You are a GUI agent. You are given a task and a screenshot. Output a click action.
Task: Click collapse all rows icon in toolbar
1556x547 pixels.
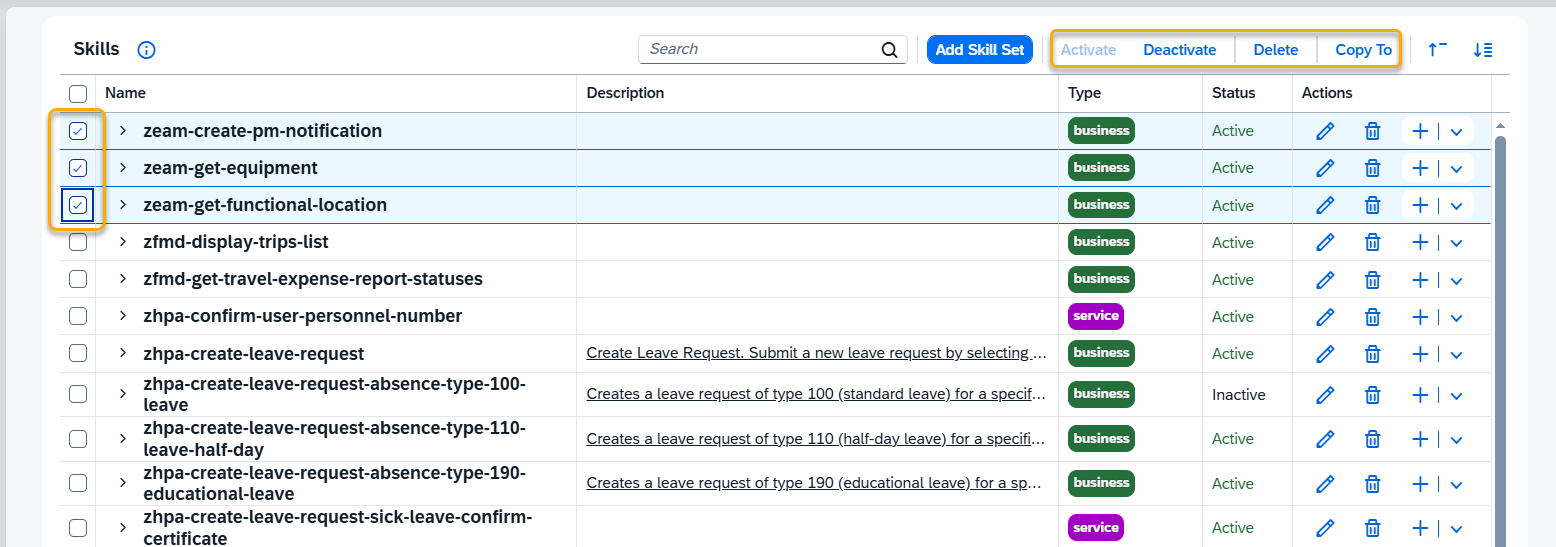(1437, 50)
